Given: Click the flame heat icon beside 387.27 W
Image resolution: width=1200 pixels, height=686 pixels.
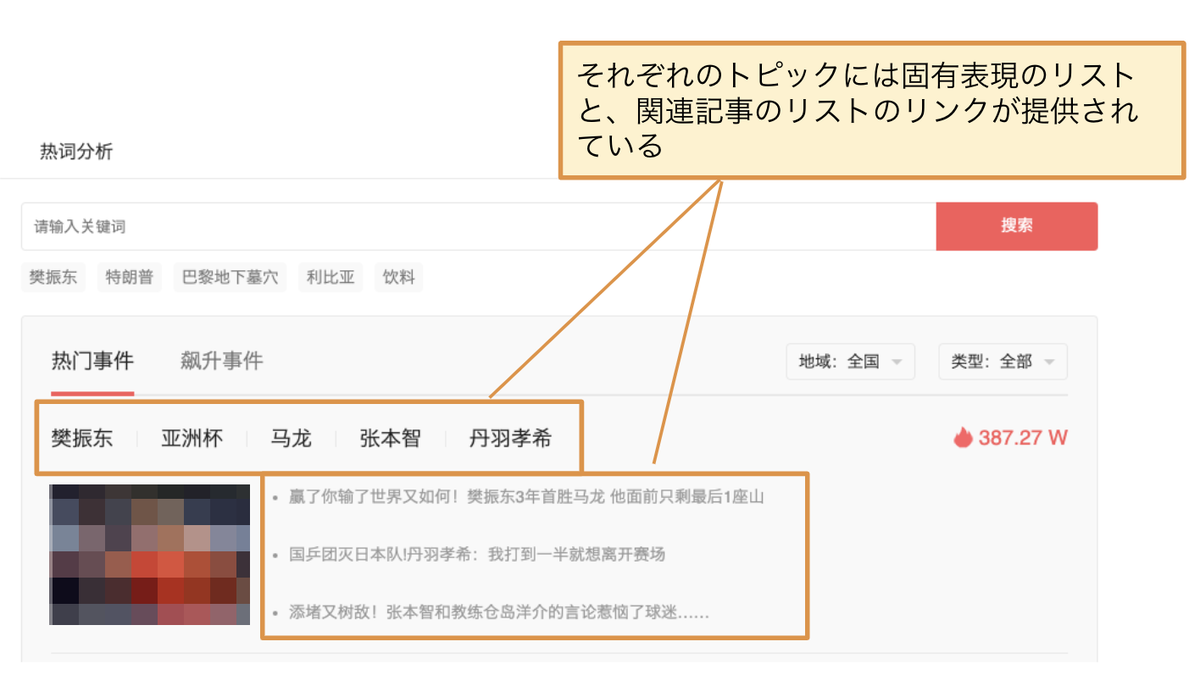Looking at the screenshot, I should pos(961,437).
